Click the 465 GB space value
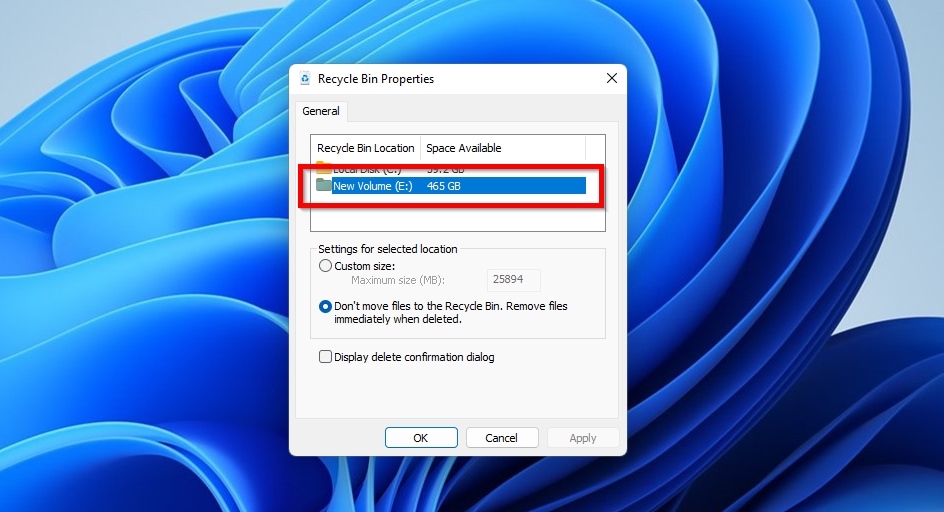The image size is (944, 512). [444, 186]
